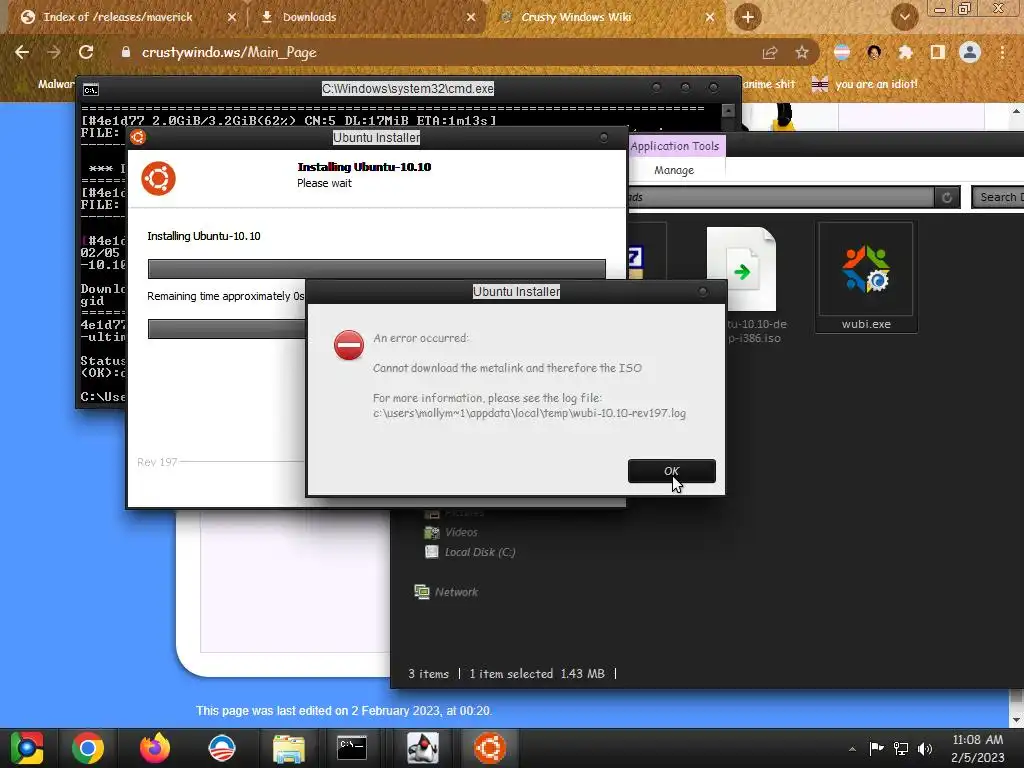Click the '3 items' status bar text

coord(428,673)
